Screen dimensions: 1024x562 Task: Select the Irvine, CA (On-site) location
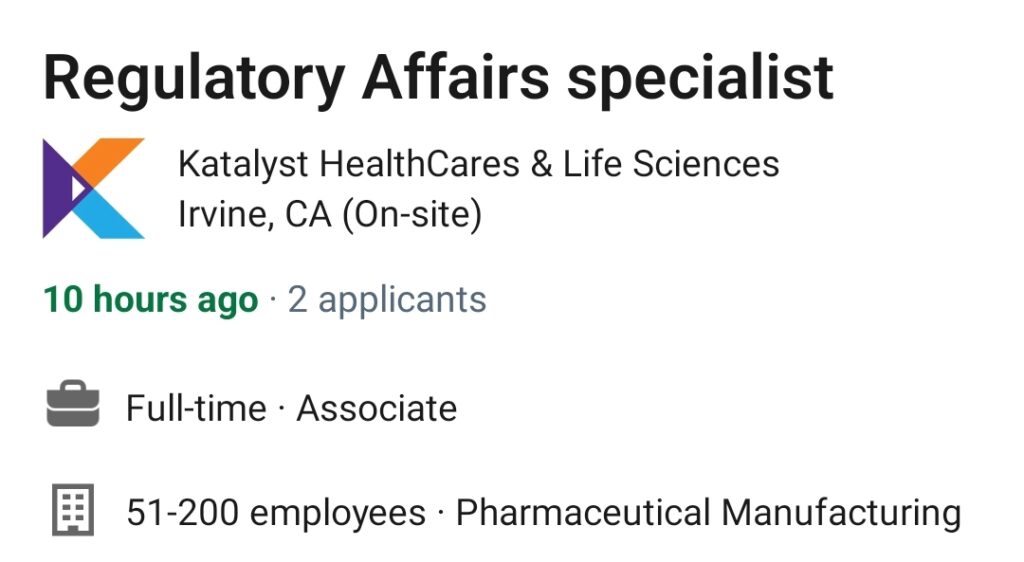click(330, 215)
